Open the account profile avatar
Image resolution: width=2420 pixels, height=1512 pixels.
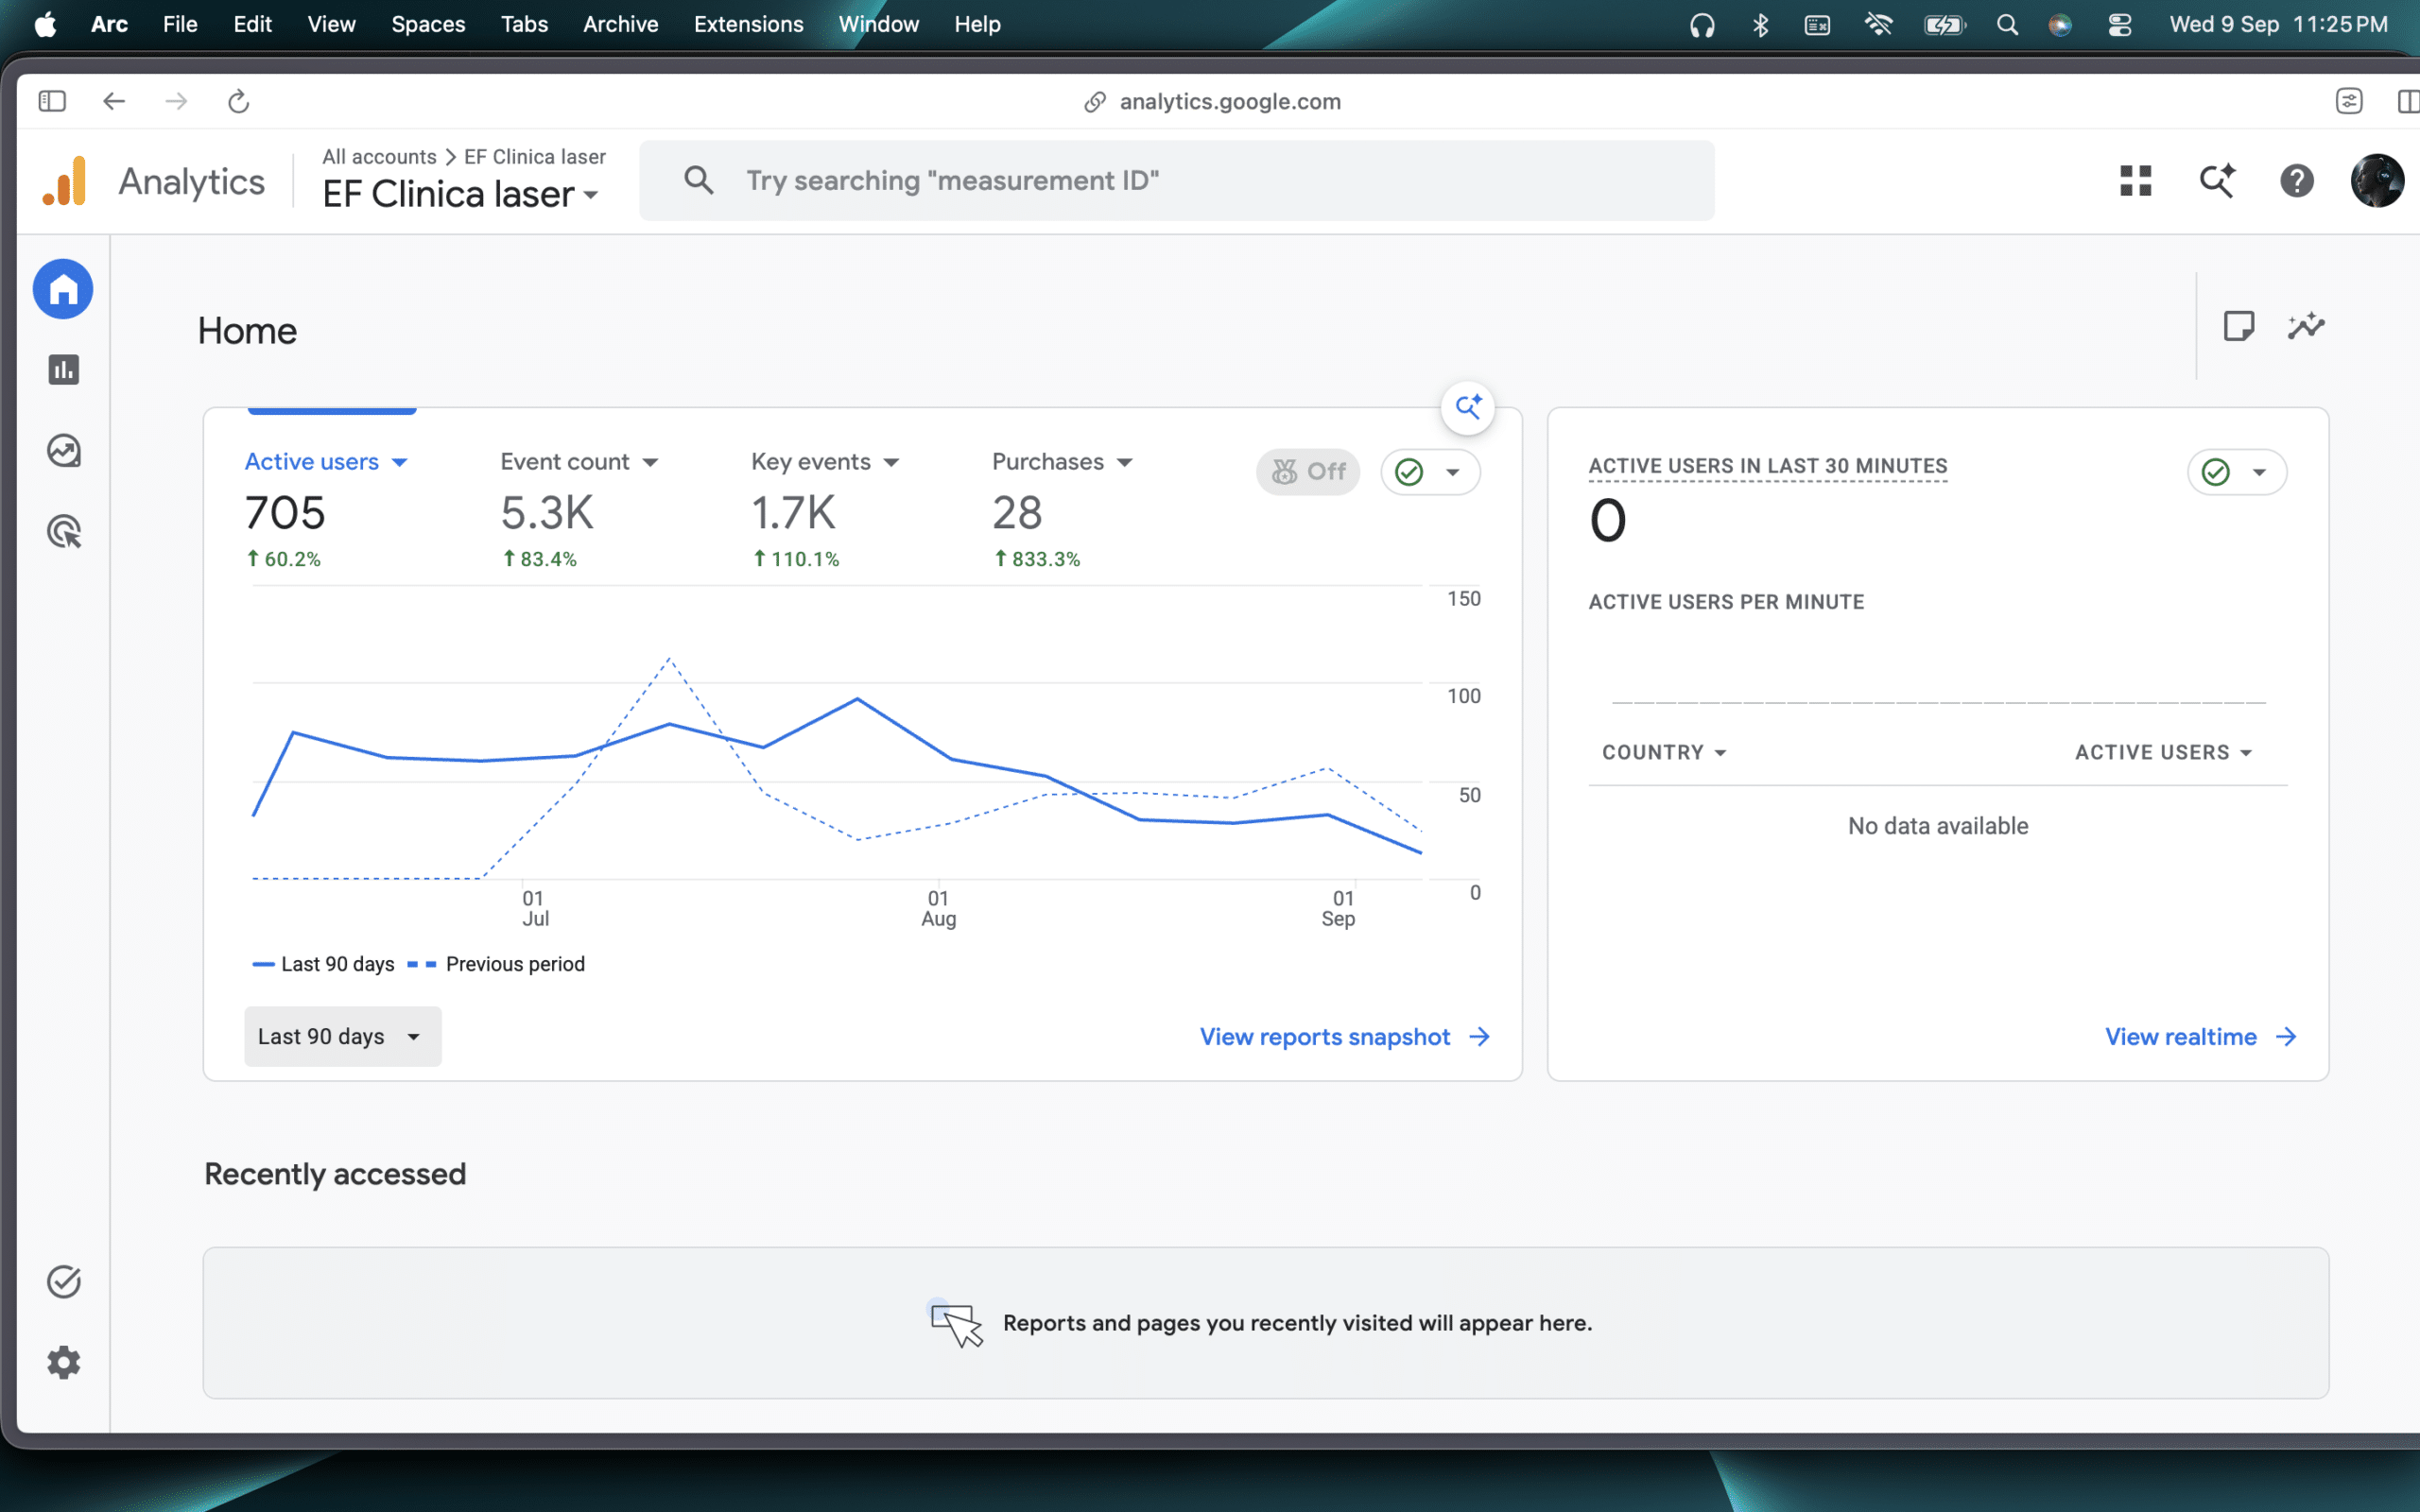(x=2377, y=181)
